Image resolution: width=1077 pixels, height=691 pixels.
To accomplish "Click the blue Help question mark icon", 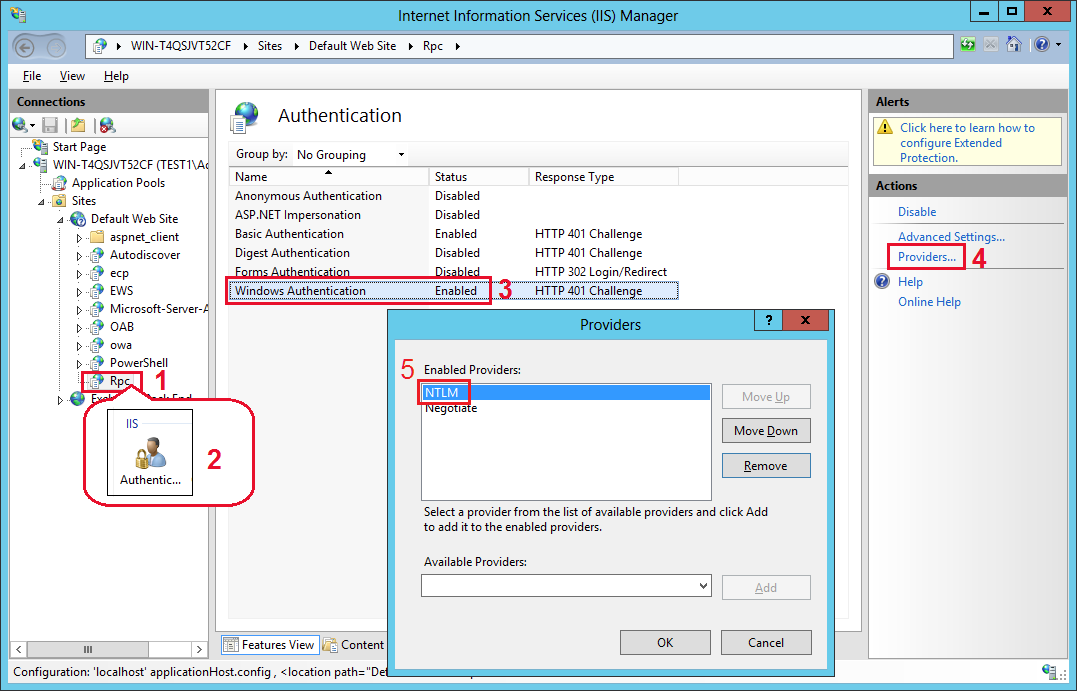I will click(1042, 45).
